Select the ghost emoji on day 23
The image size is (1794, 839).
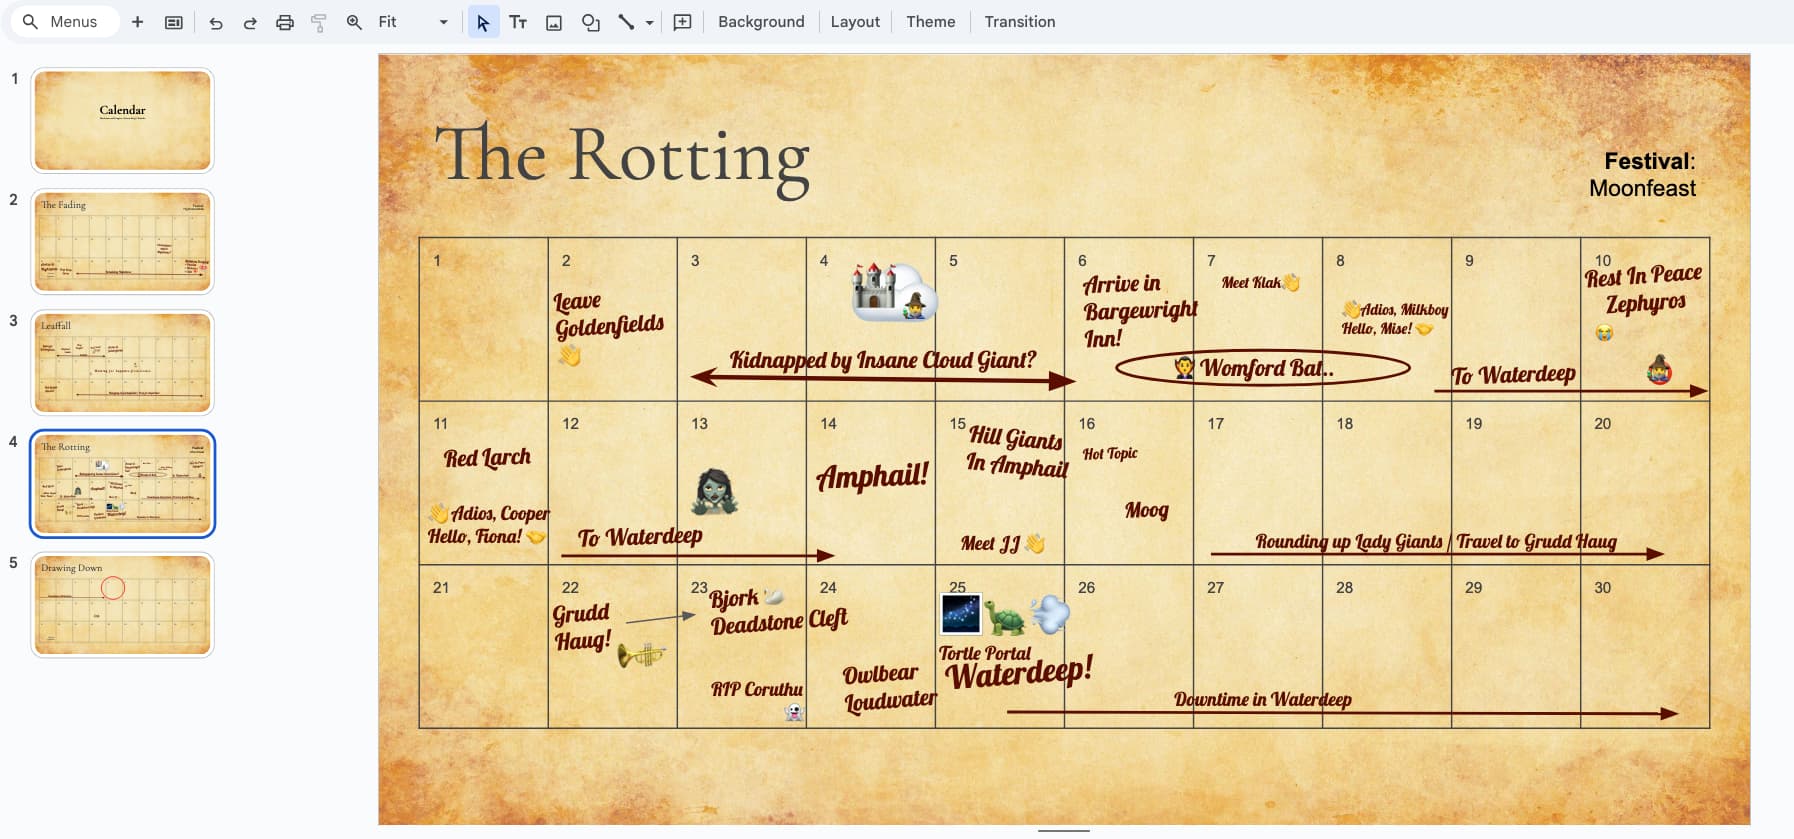click(795, 712)
